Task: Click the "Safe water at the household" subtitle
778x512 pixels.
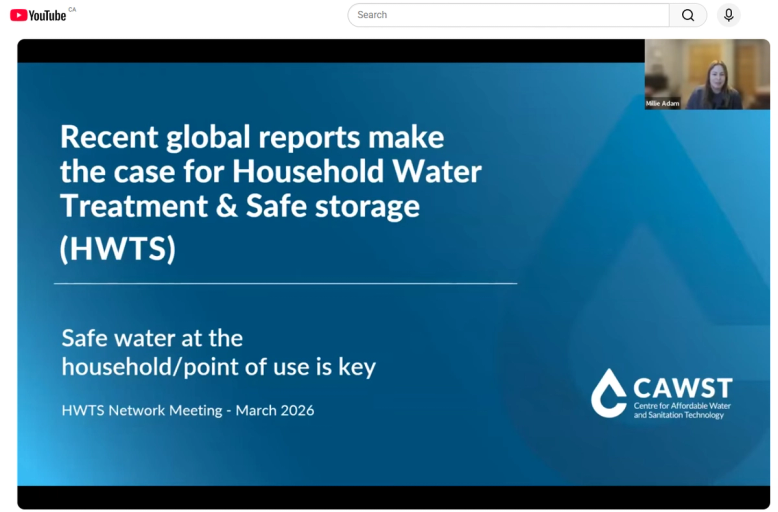Action: (218, 353)
